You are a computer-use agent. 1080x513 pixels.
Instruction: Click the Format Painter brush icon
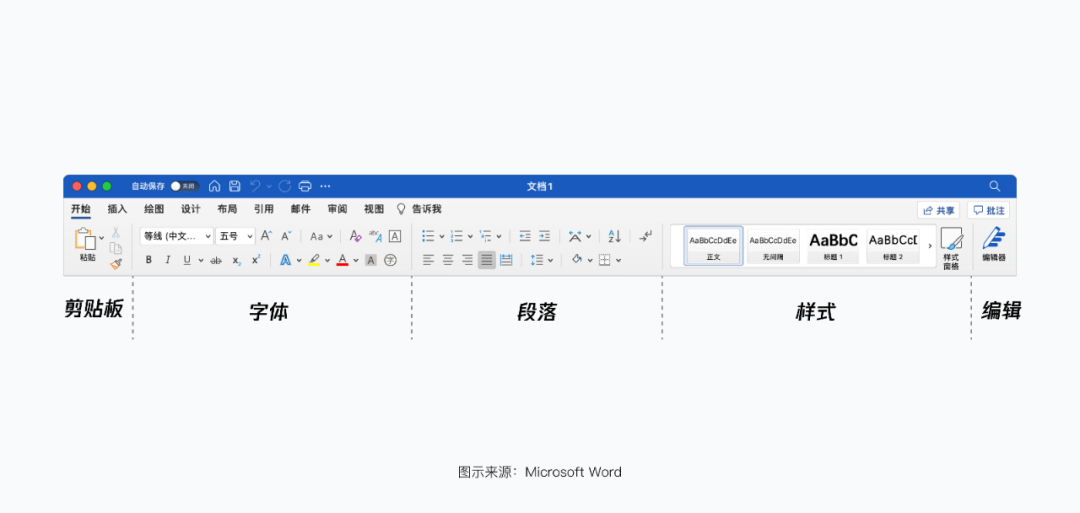116,263
